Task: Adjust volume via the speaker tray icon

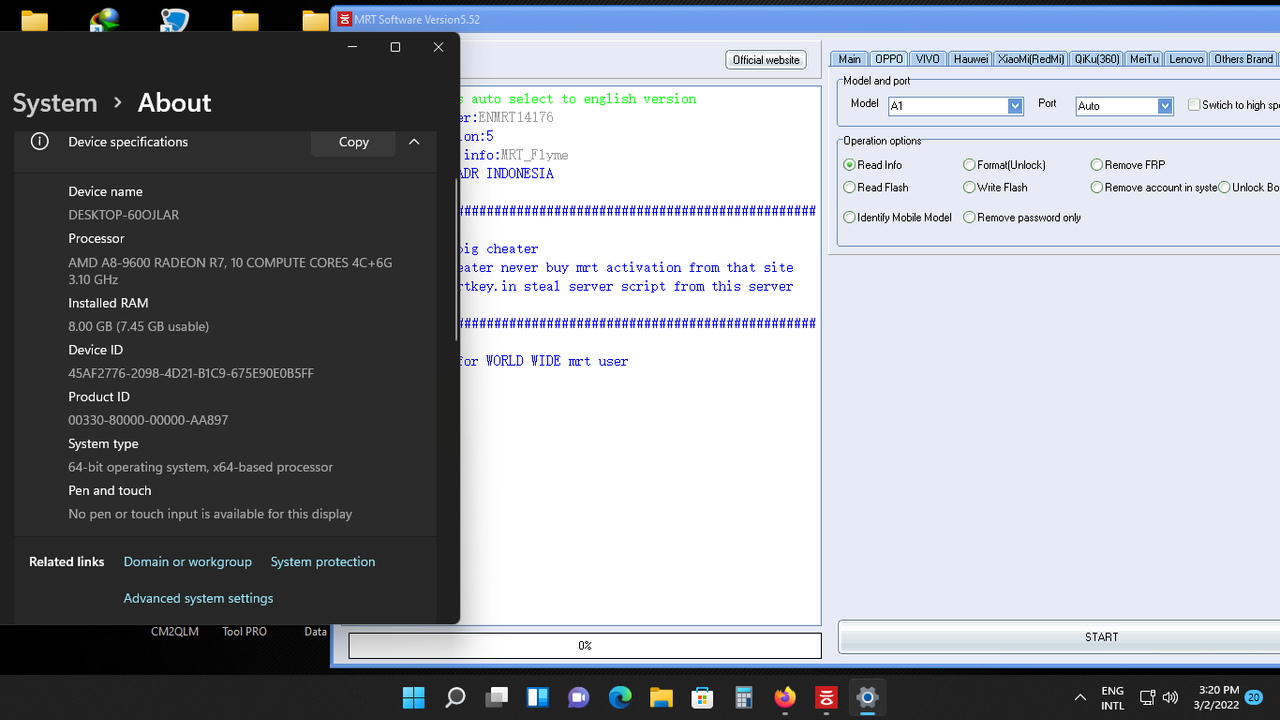Action: (x=1170, y=697)
